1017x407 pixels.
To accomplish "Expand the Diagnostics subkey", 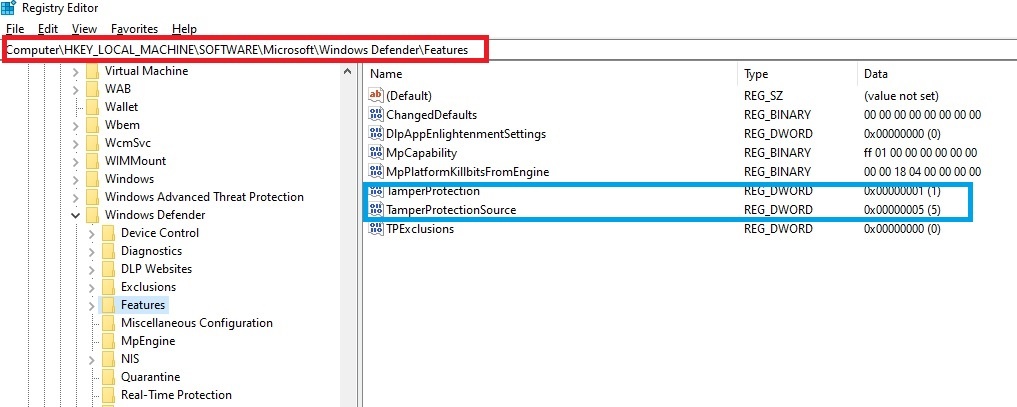I will coord(92,251).
